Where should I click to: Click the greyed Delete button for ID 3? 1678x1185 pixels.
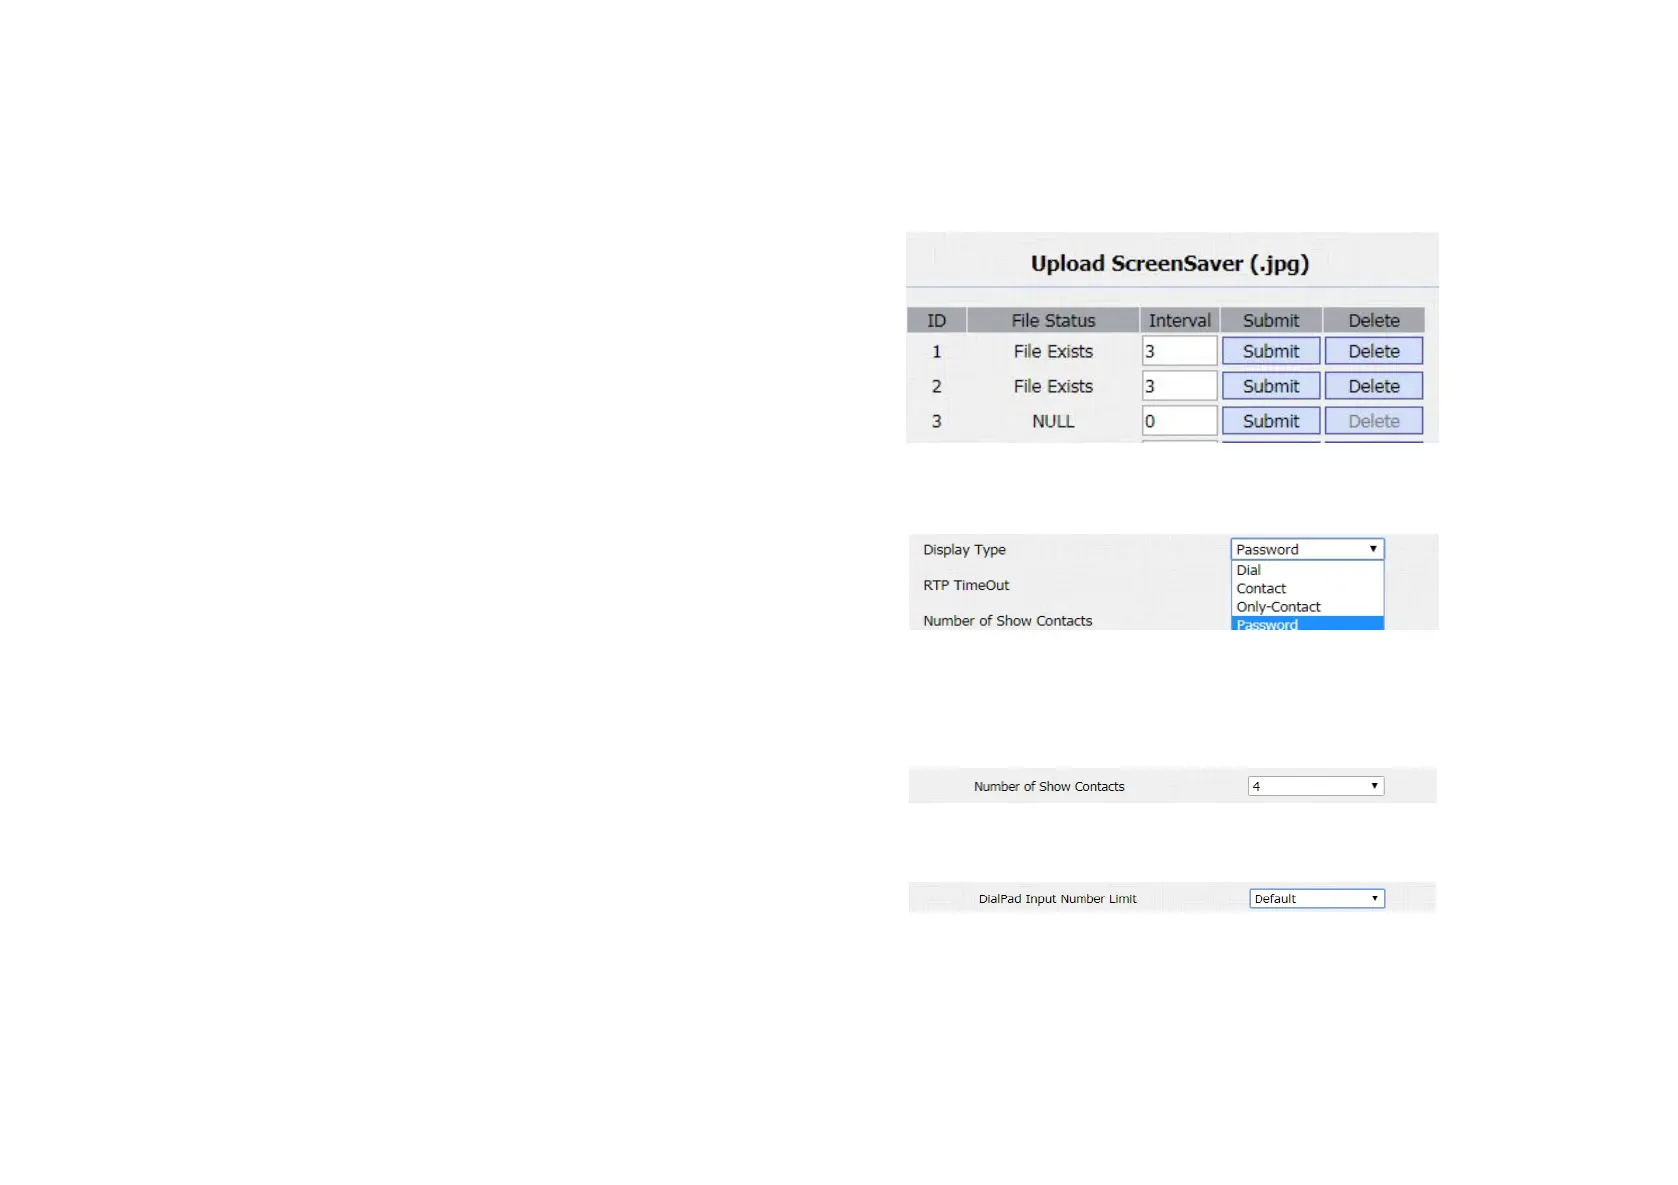1374,421
